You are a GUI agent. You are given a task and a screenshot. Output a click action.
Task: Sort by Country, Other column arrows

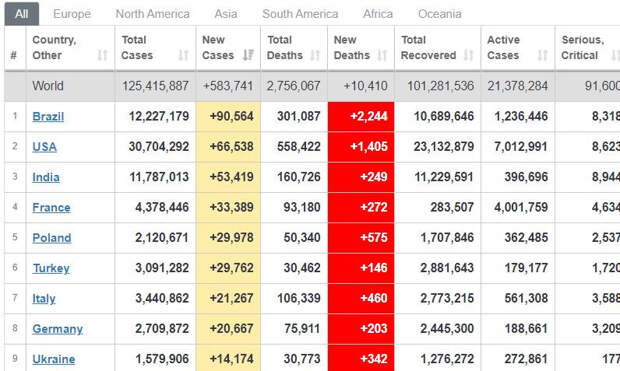(102, 55)
